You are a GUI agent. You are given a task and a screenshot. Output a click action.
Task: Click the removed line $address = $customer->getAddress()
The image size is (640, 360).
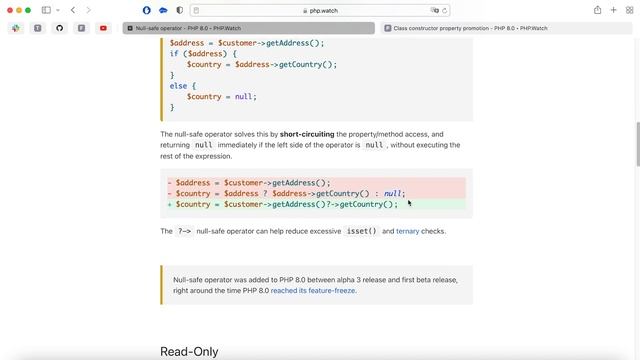316,182
